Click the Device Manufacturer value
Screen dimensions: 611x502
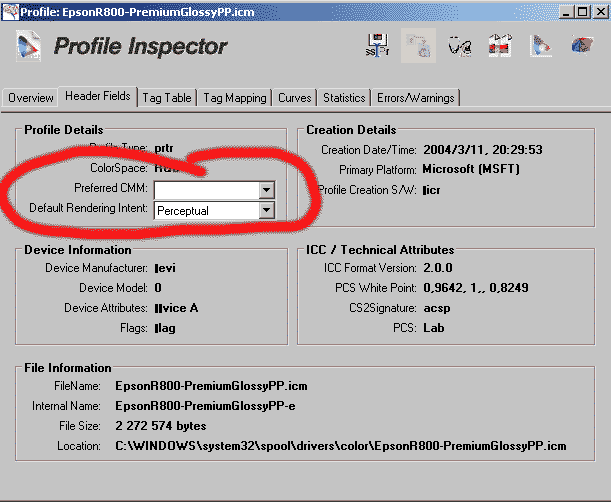[165, 268]
